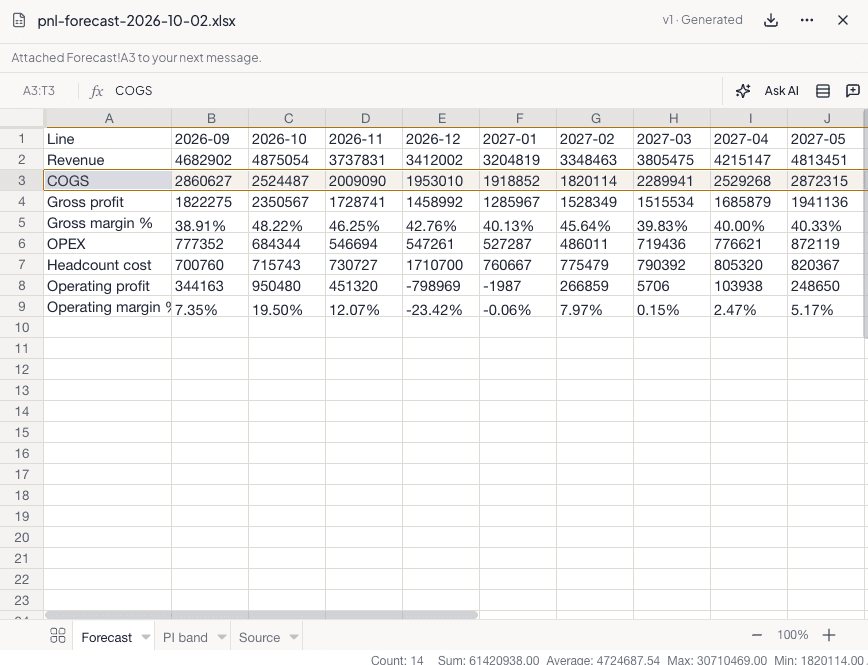The image size is (868, 665).
Task: Open the all-sheets grid icon
Action: tap(58, 635)
